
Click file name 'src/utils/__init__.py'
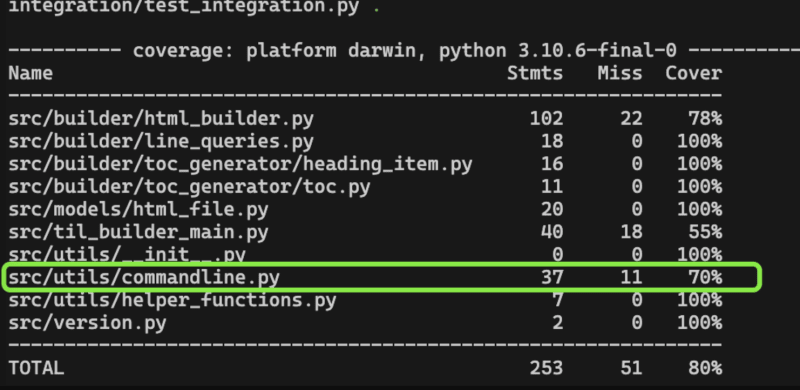pos(127,254)
